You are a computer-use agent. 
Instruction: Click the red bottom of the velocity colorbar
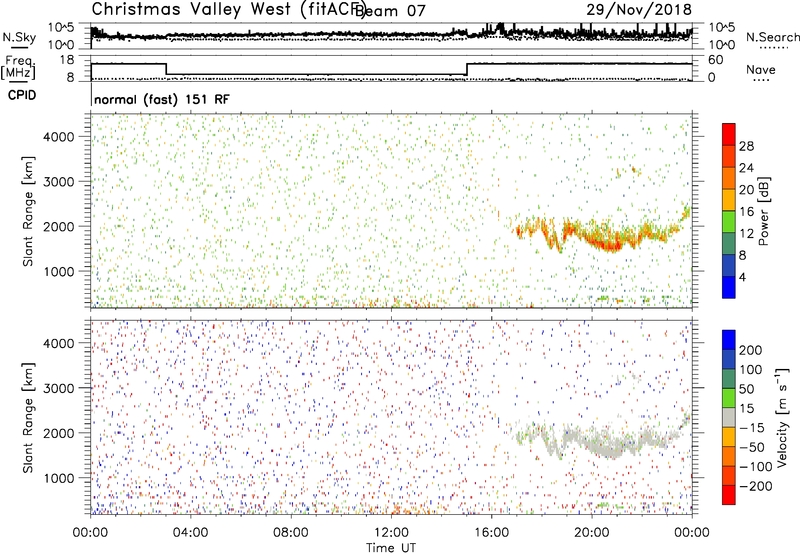click(729, 495)
